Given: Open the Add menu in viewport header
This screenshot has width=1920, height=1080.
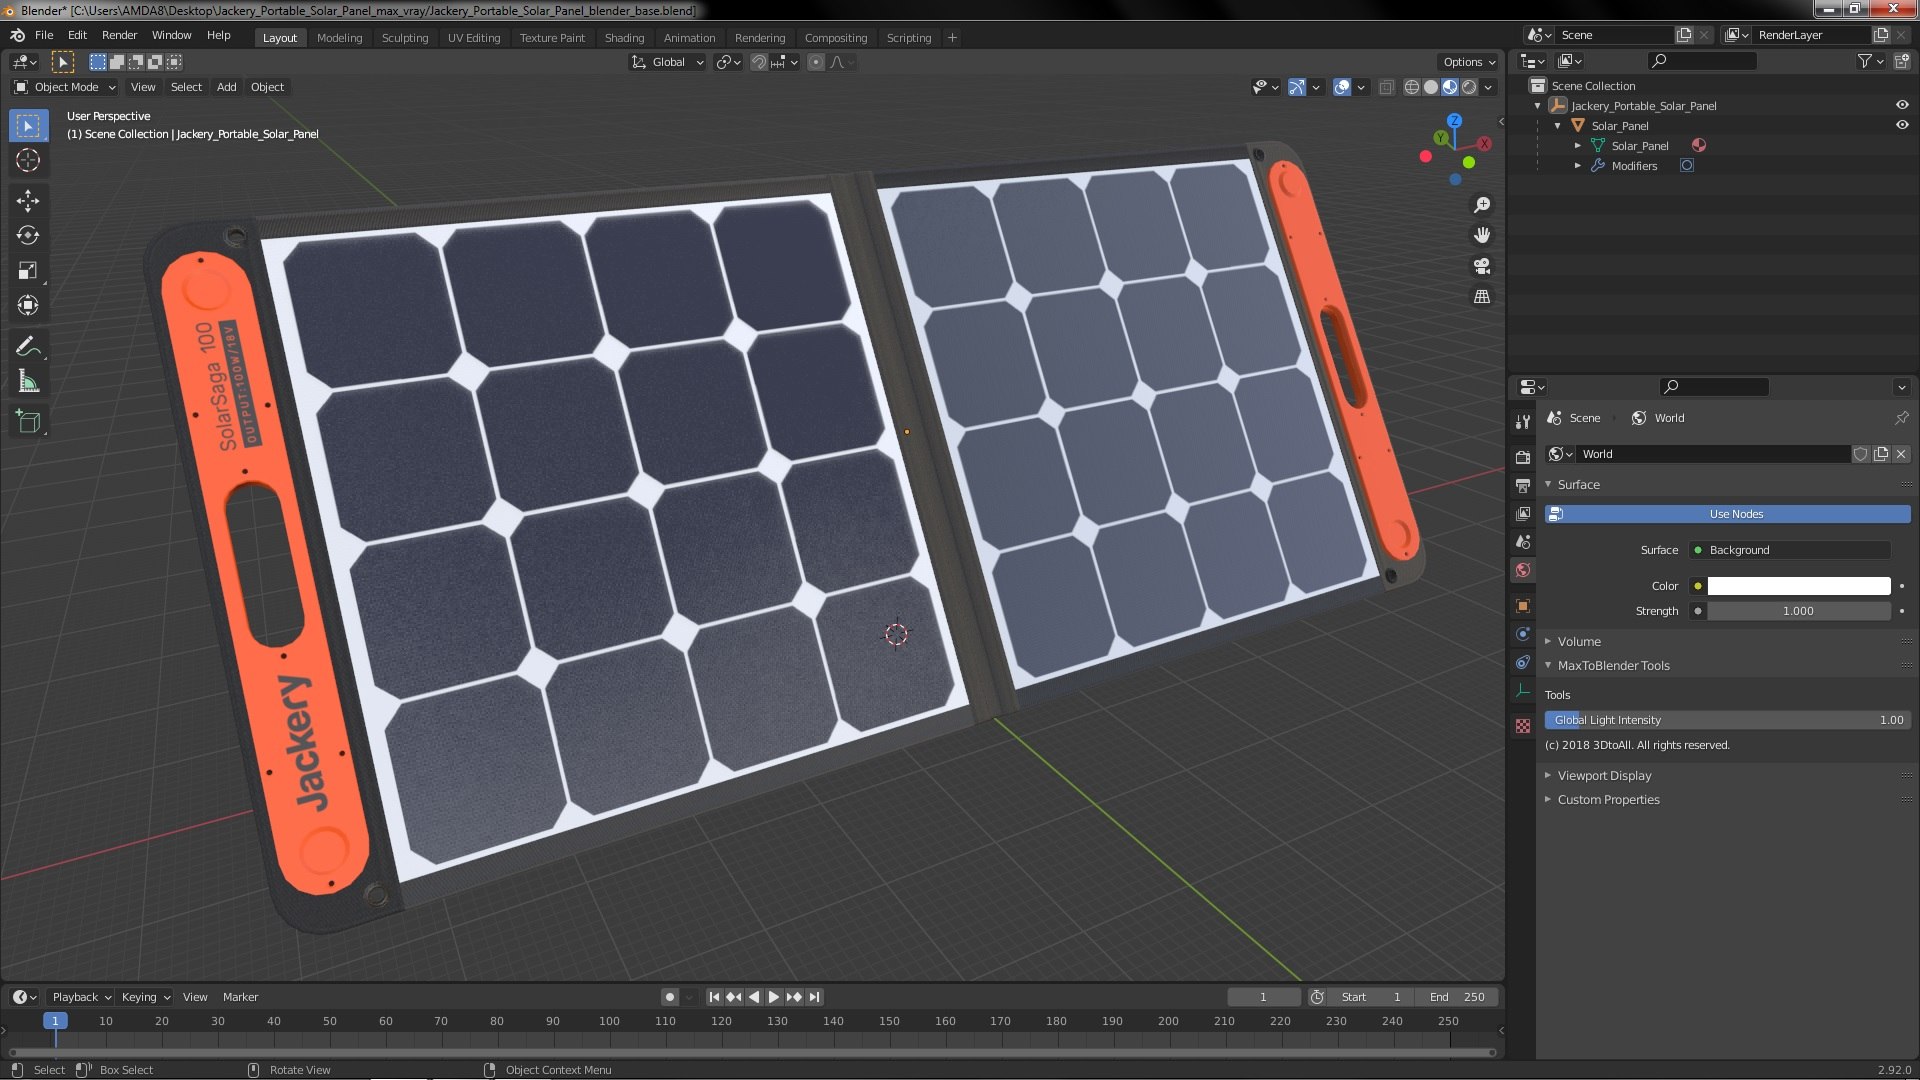Looking at the screenshot, I should coord(227,87).
